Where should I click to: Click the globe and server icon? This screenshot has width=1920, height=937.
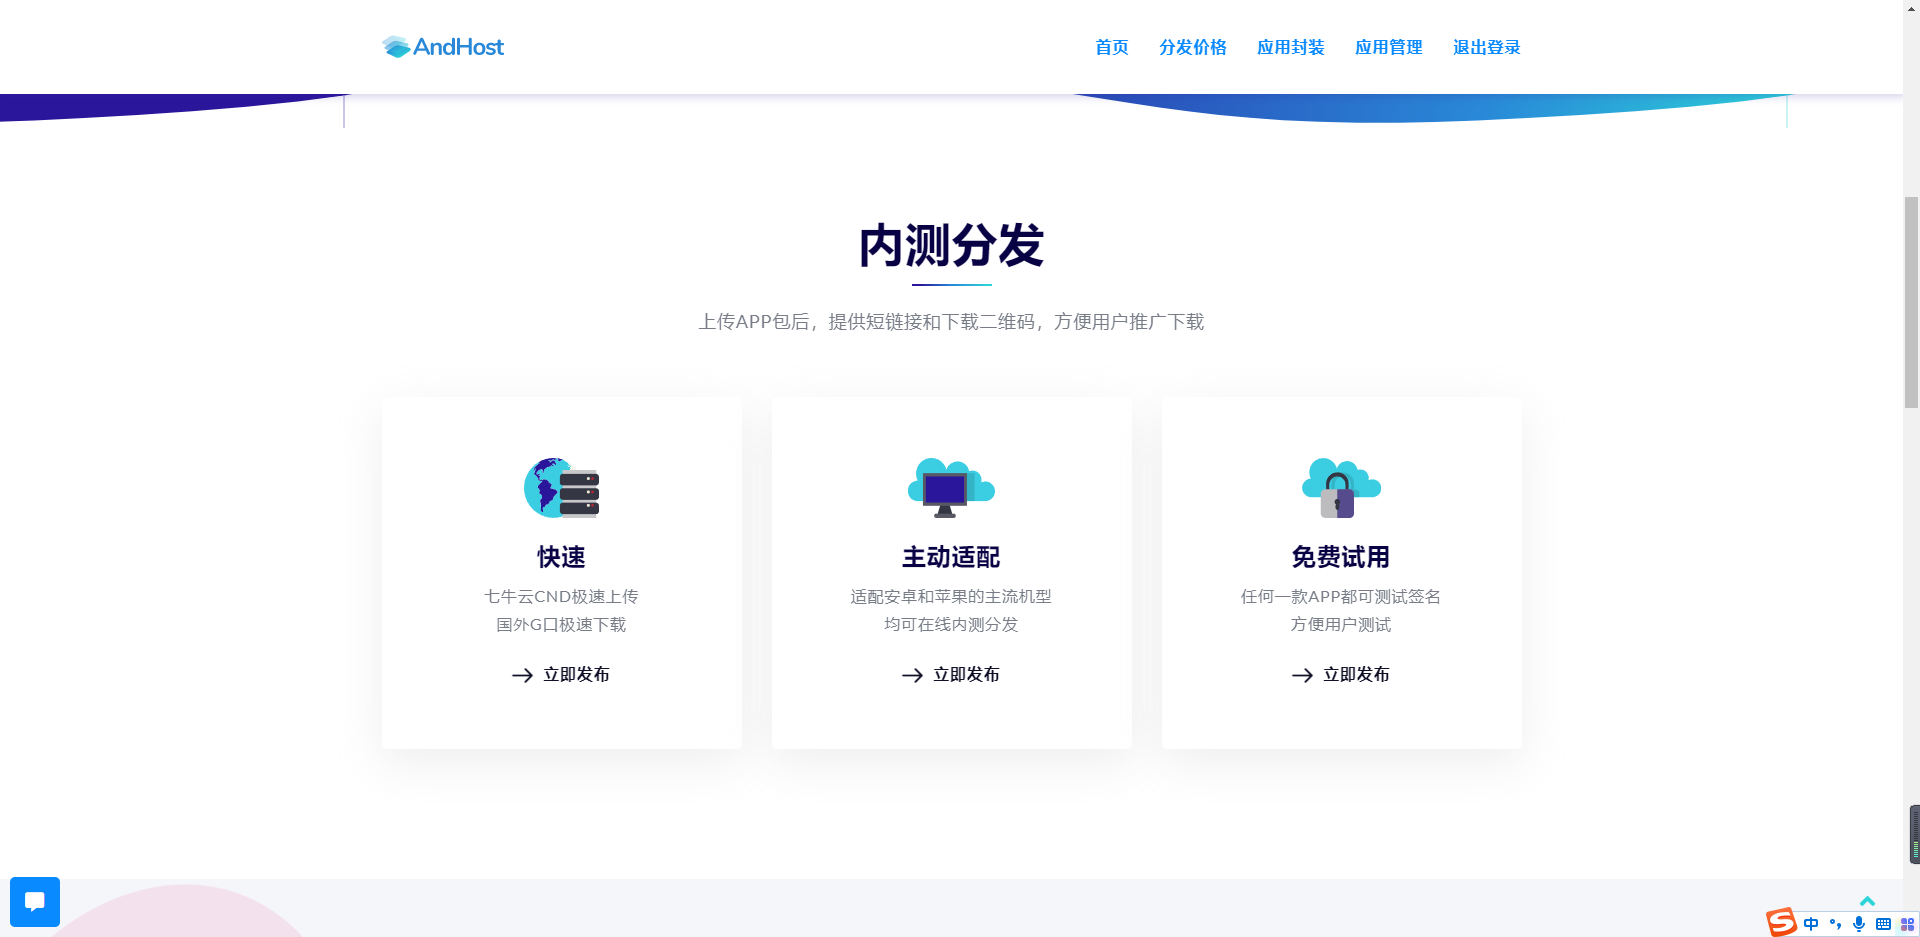pyautogui.click(x=561, y=488)
